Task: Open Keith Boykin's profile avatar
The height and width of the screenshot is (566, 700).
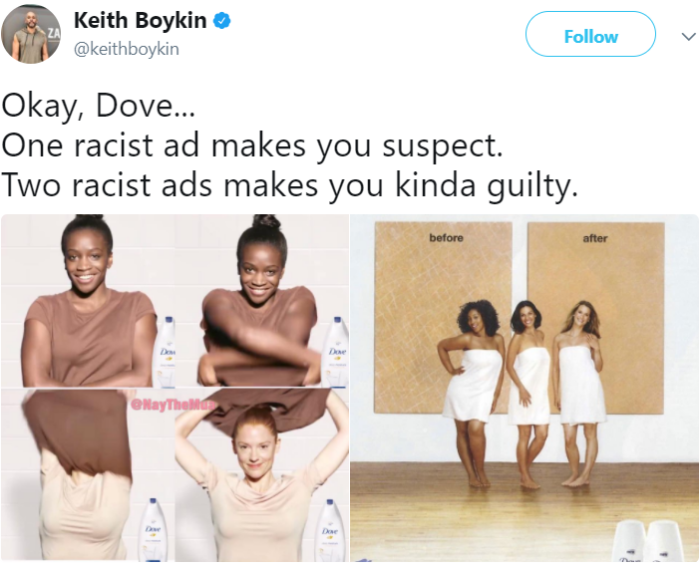Action: point(31,34)
